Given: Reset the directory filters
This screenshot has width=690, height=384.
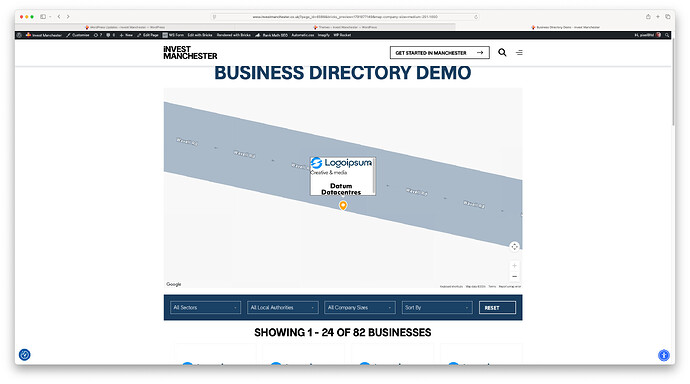Looking at the screenshot, I should 497,307.
